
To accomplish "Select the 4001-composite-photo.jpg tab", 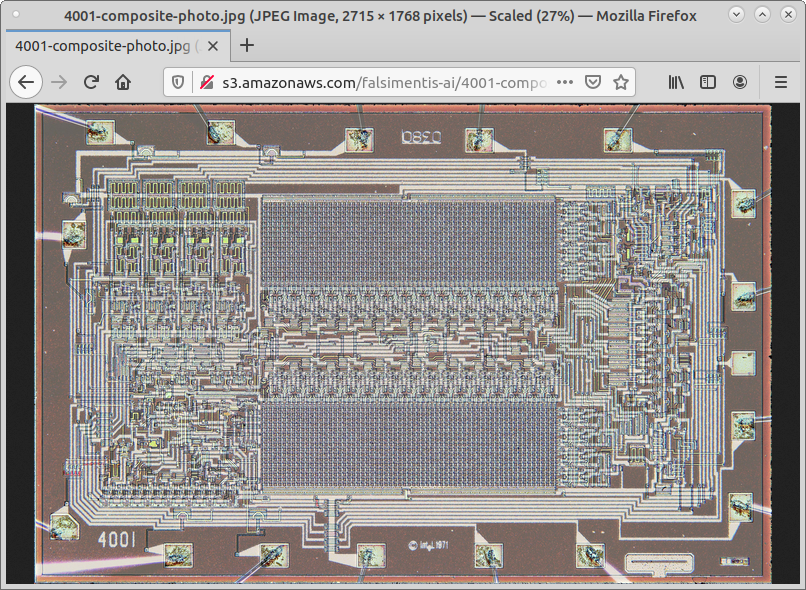I will (118, 46).
